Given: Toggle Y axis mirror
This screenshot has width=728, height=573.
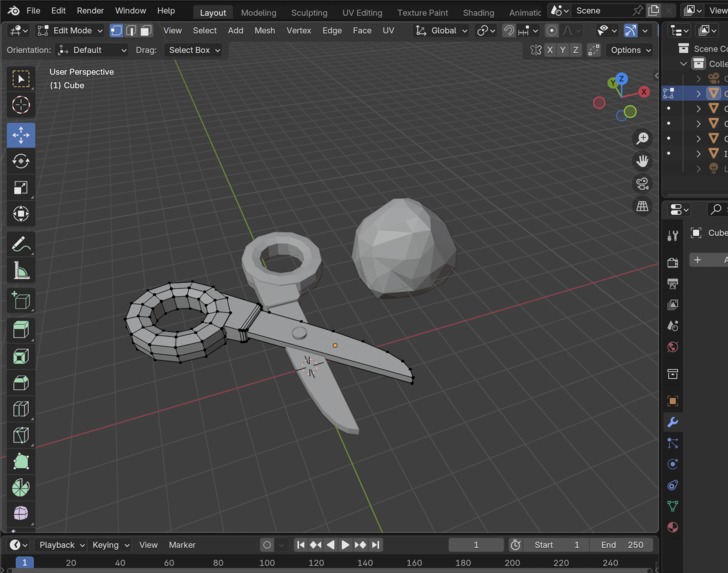Looking at the screenshot, I should tap(563, 50).
